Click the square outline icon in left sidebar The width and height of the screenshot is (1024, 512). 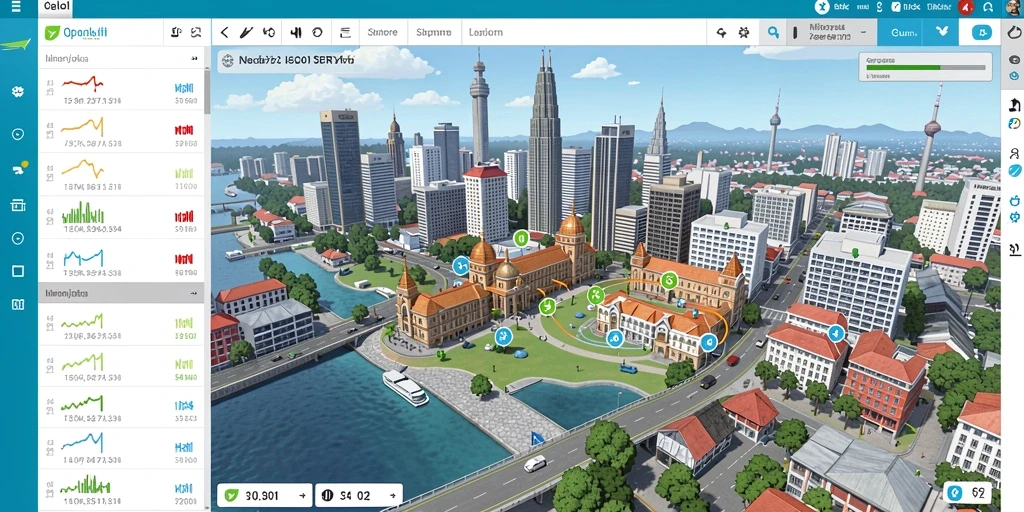point(18,271)
